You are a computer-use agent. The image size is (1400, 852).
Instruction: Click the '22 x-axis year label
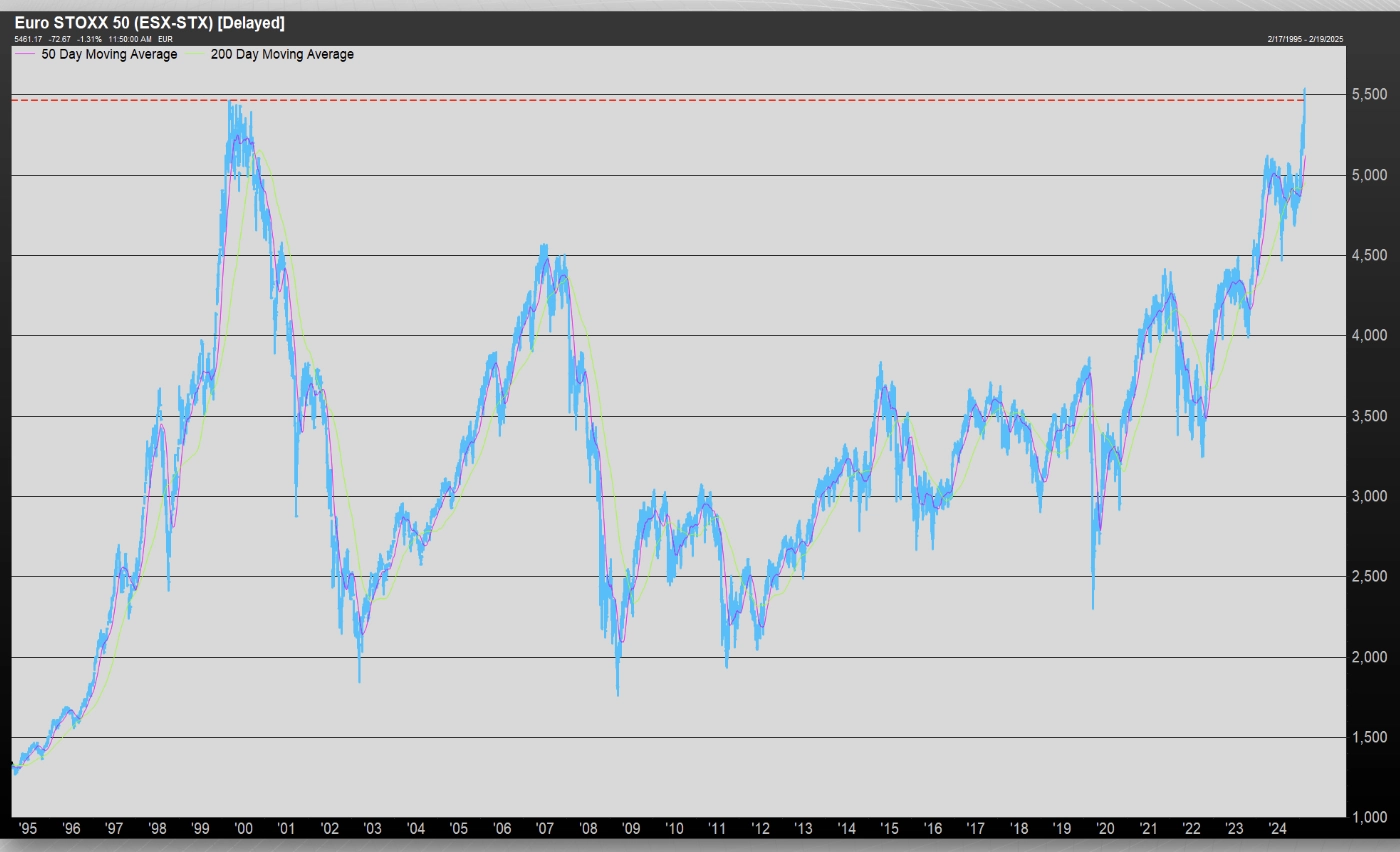[x=1191, y=828]
